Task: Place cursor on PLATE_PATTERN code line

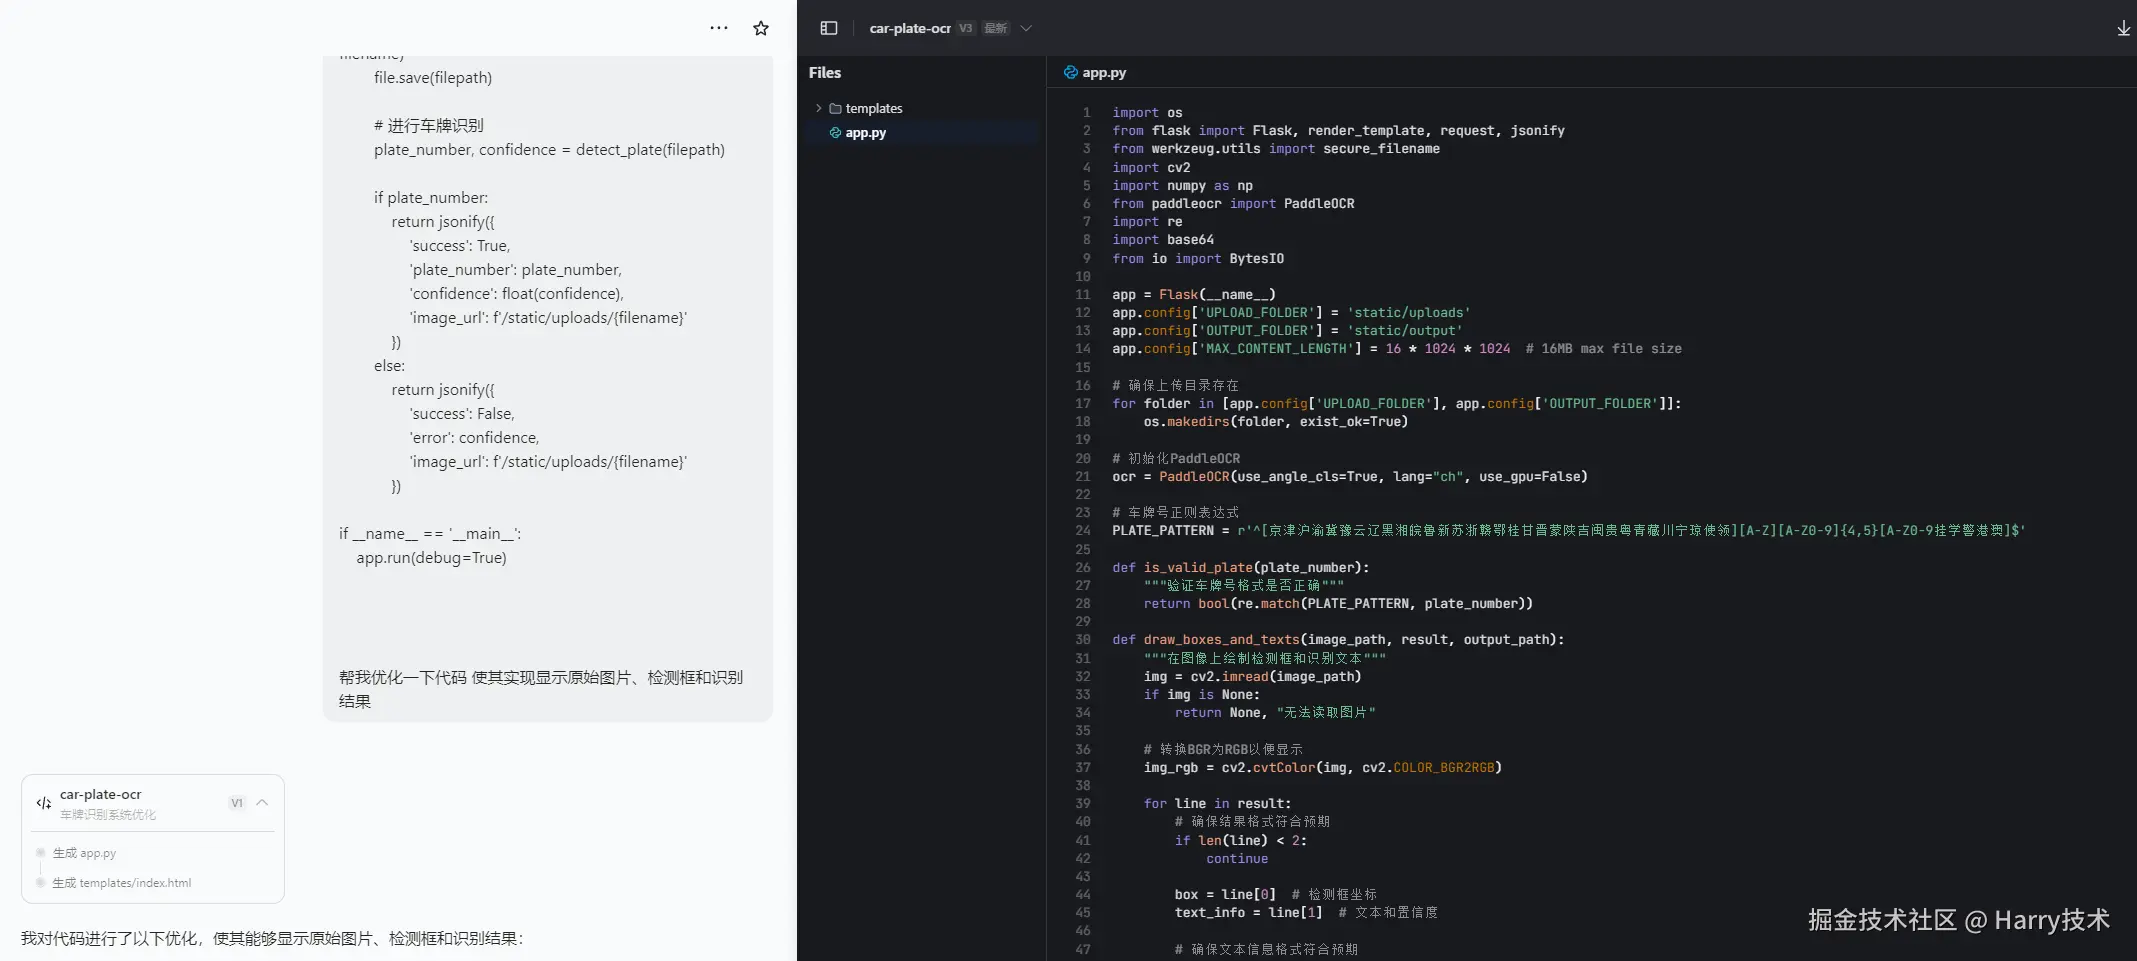Action: [1162, 531]
